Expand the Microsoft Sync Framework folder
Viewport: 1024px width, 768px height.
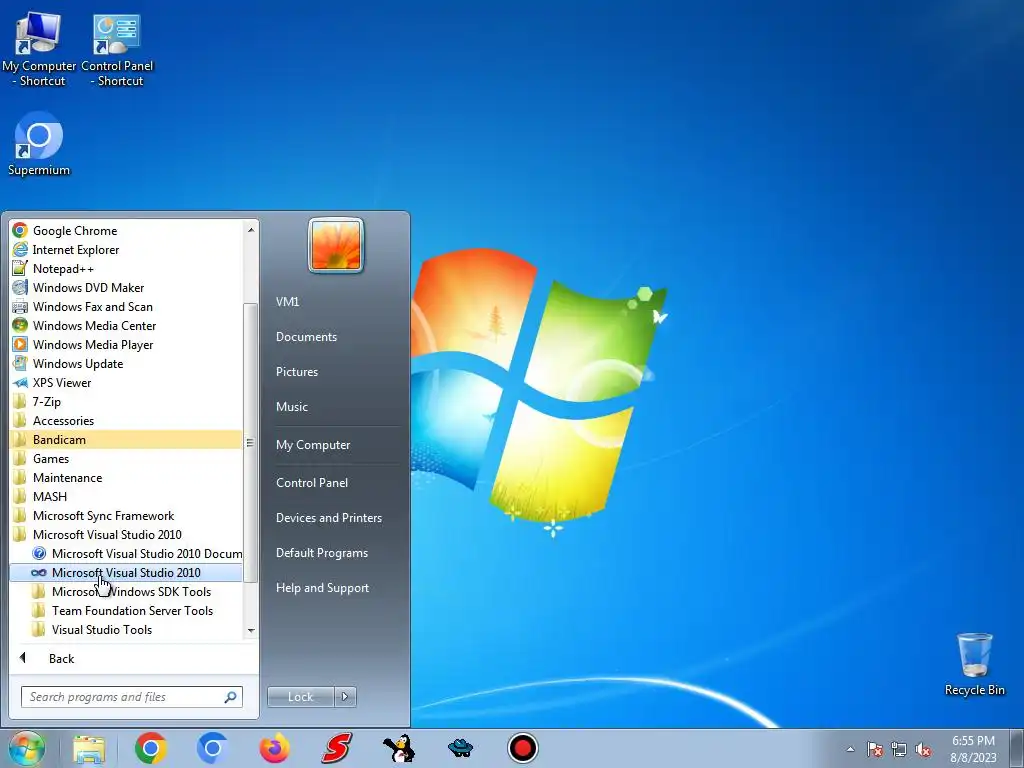pos(103,516)
